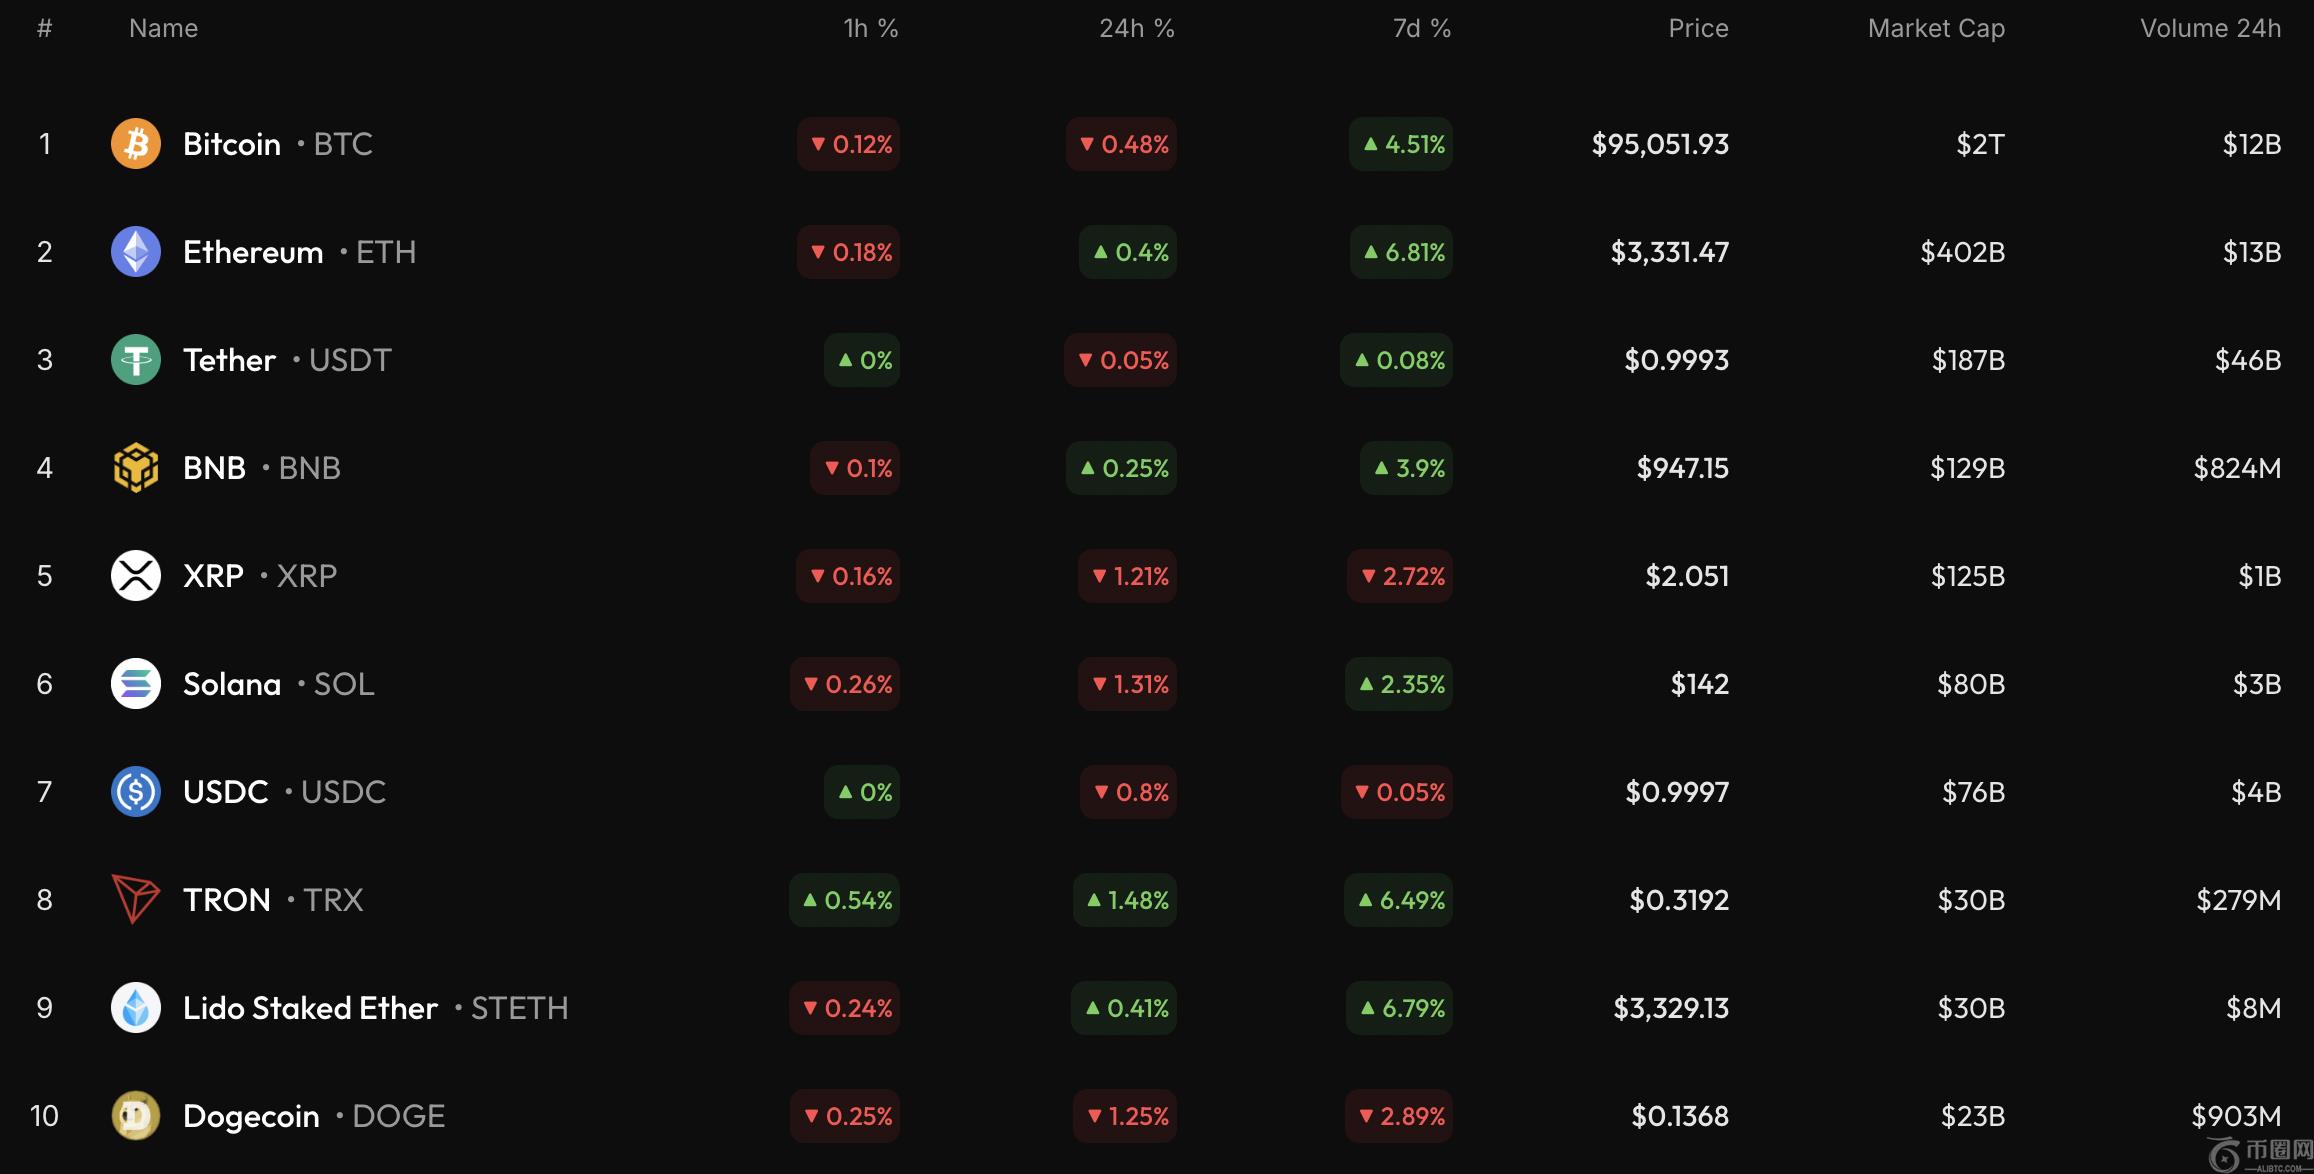Click the TRON triangle logo
The height and width of the screenshot is (1174, 2314).
[x=135, y=900]
